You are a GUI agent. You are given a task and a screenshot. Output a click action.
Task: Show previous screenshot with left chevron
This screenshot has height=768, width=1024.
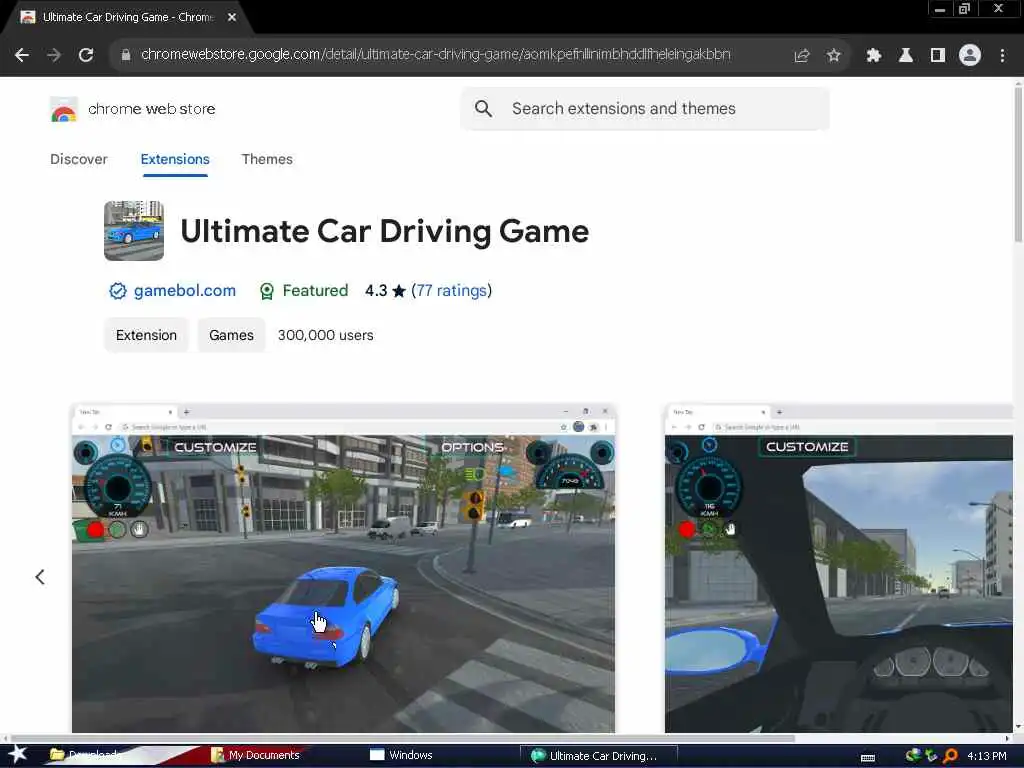[x=40, y=577]
